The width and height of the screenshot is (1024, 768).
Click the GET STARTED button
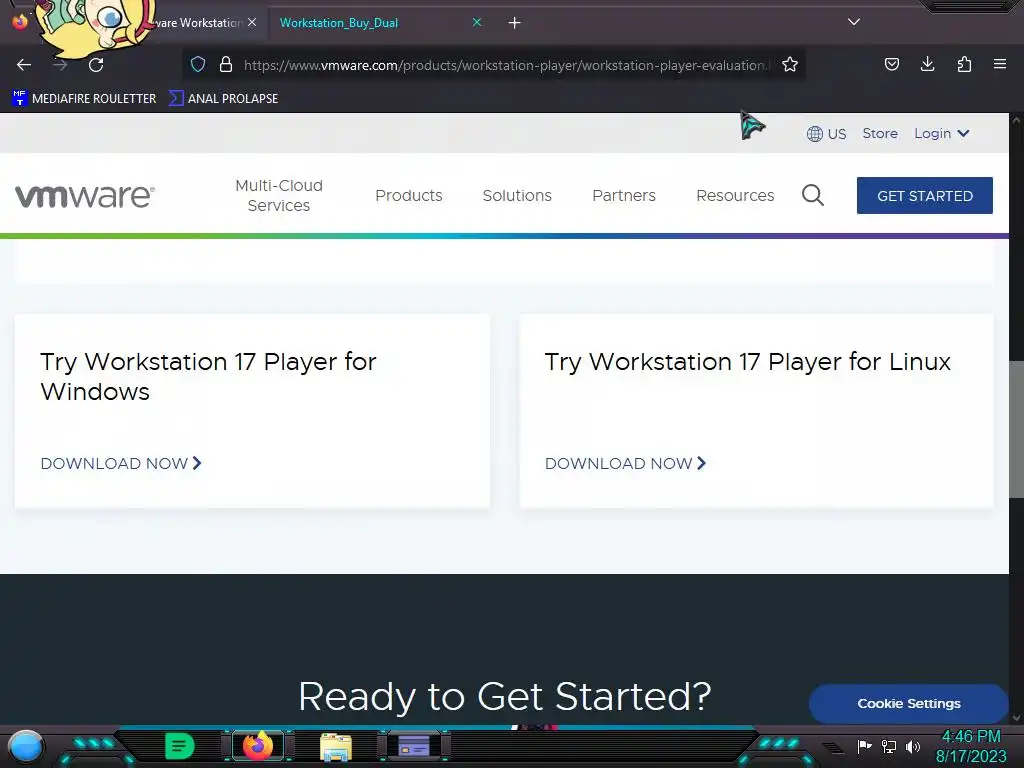tap(925, 195)
